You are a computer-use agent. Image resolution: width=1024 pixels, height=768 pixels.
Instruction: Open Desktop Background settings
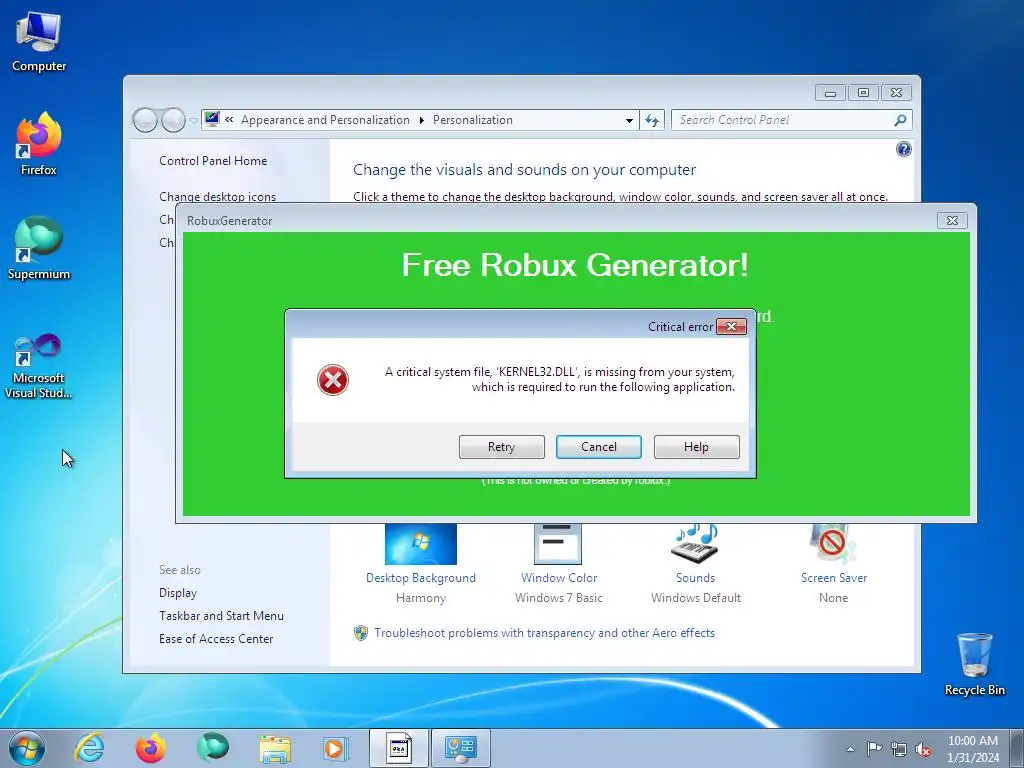tap(421, 552)
